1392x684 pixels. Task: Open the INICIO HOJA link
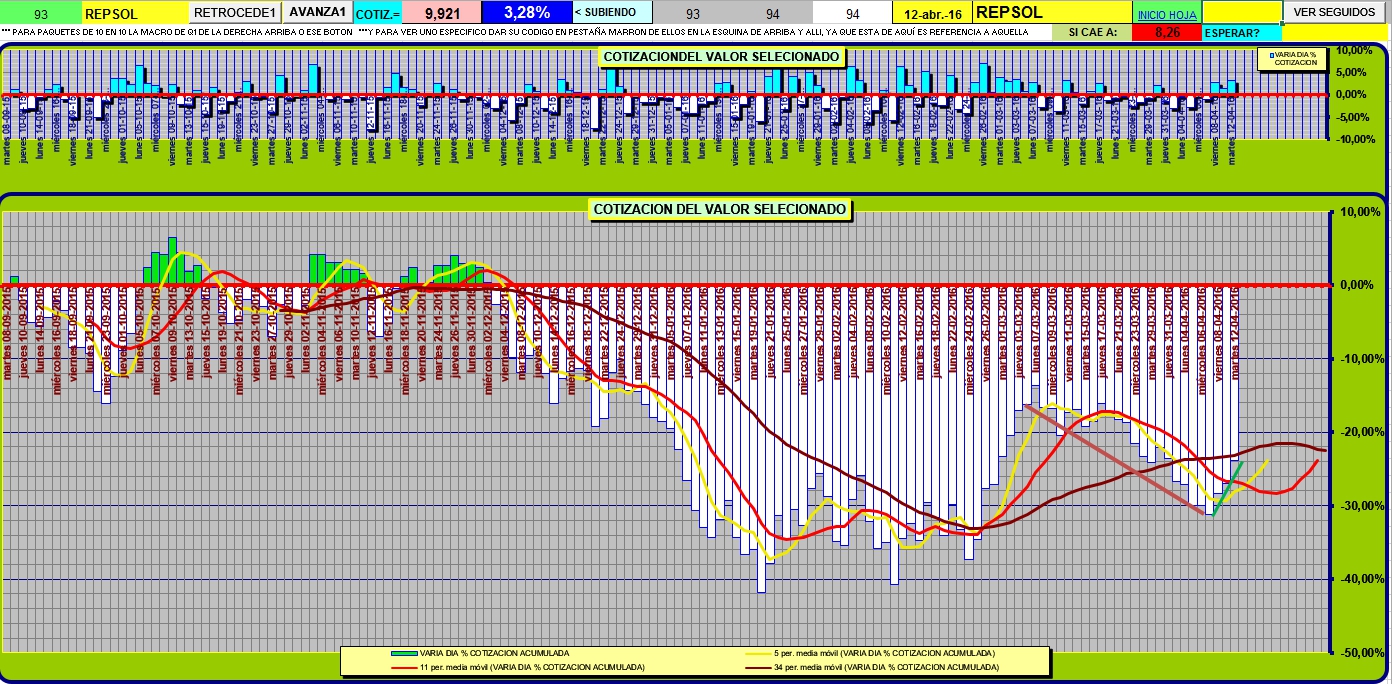tap(1167, 15)
